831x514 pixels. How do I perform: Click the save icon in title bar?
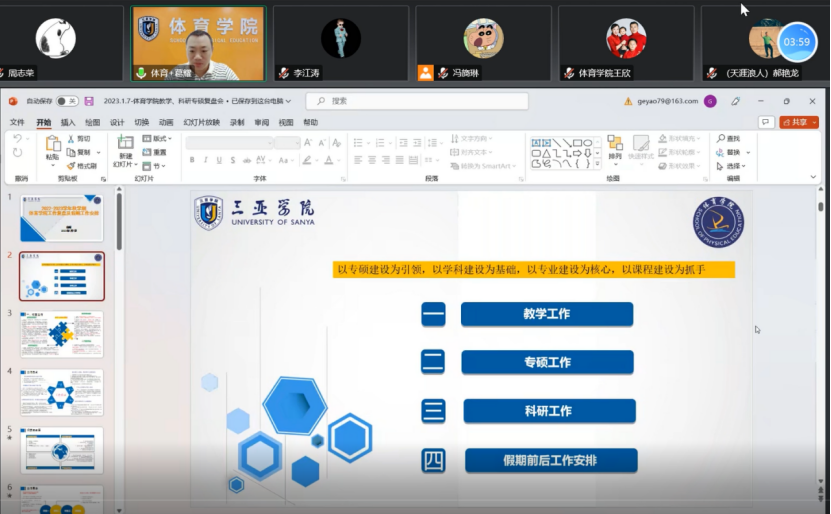[89, 101]
